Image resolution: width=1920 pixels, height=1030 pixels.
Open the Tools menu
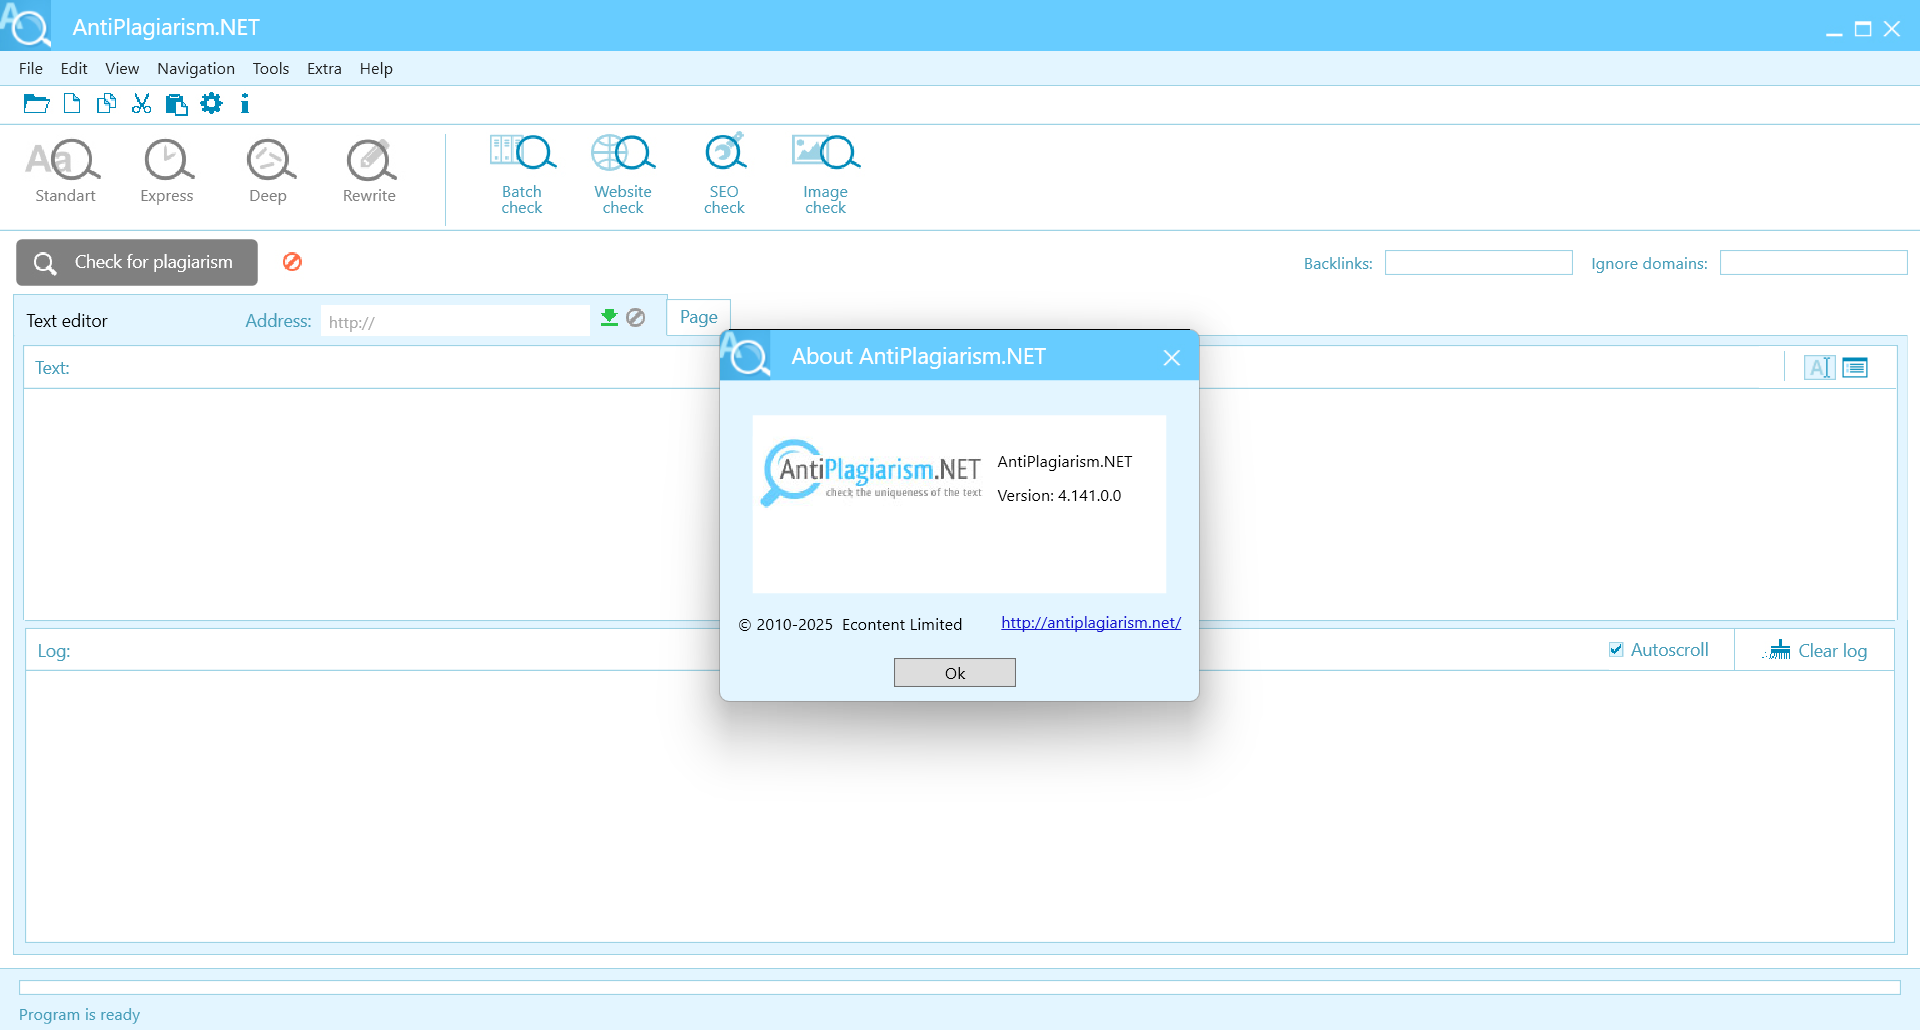(x=271, y=68)
